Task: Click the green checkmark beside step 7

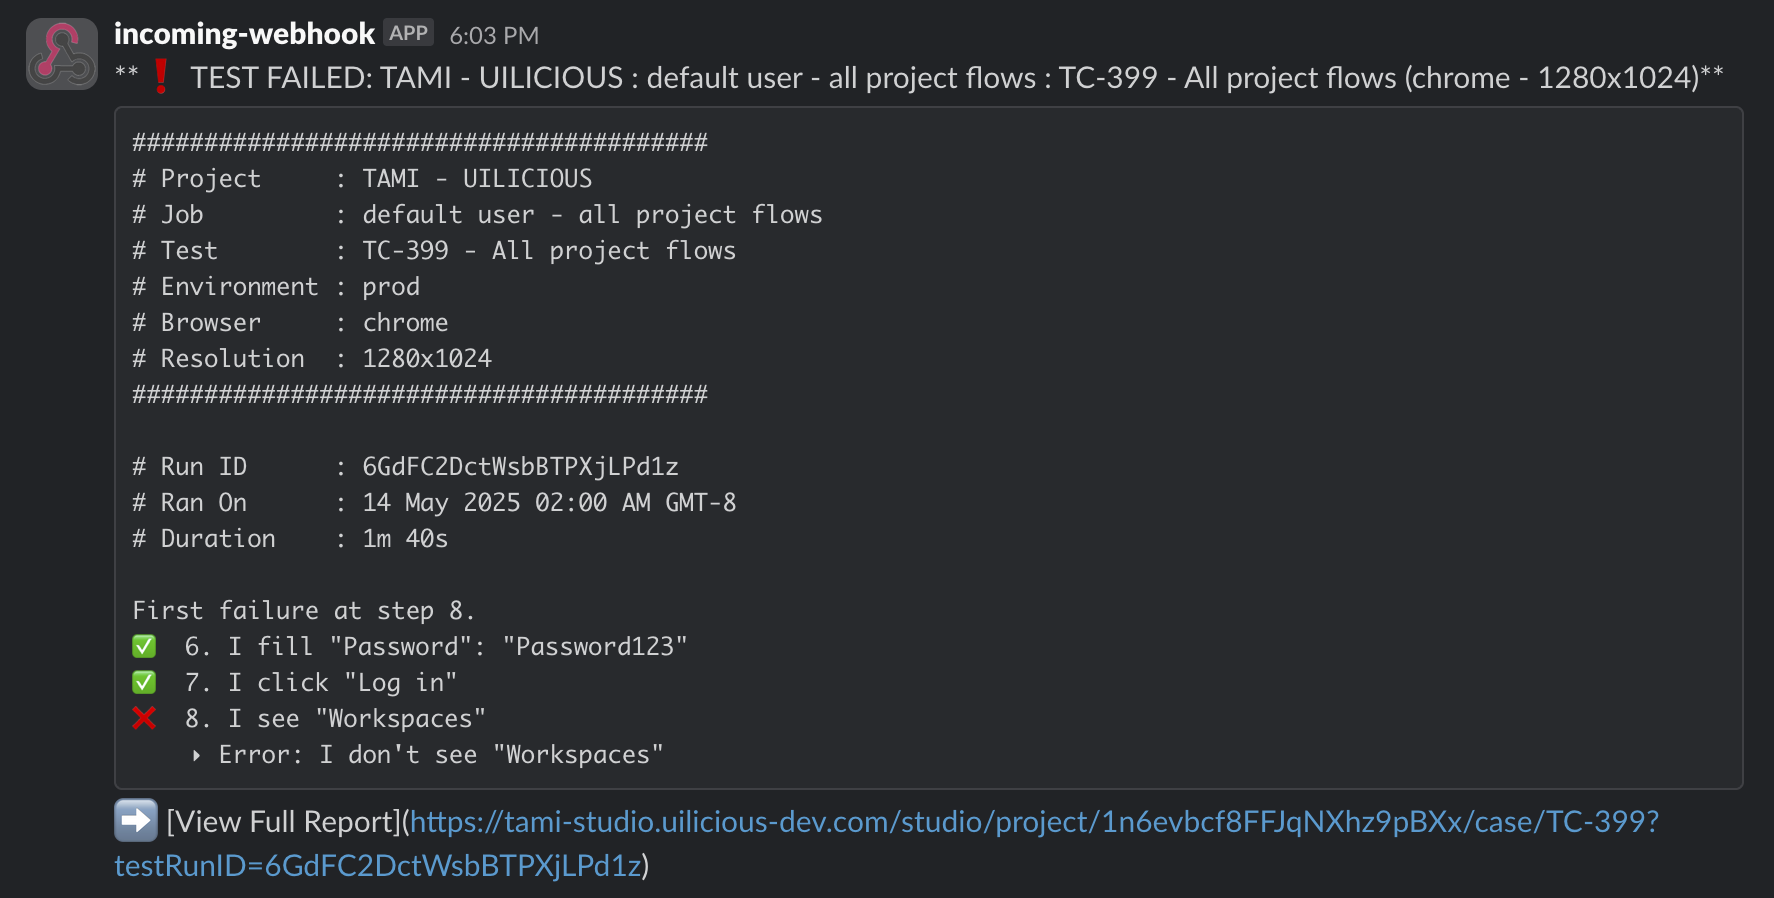Action: pos(144,683)
